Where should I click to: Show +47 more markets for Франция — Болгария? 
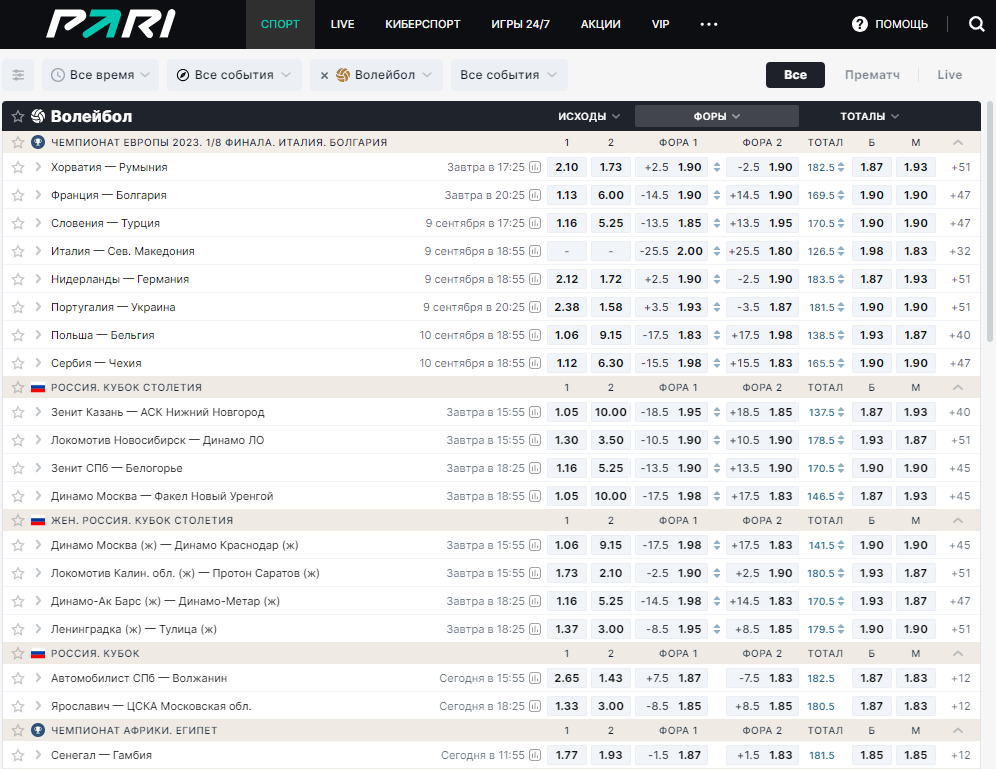[x=960, y=195]
